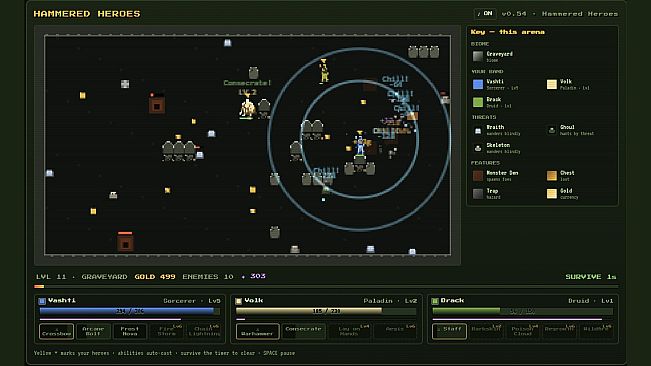The width and height of the screenshot is (651, 366).
Task: Trigger Volk's Consecrate ability
Action: click(303, 331)
